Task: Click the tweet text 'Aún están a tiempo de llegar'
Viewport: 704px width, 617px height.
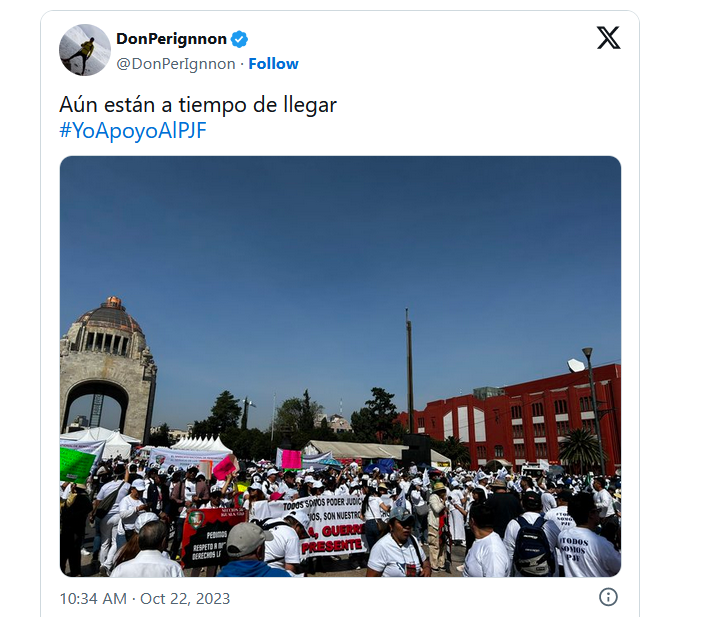Action: [x=198, y=105]
